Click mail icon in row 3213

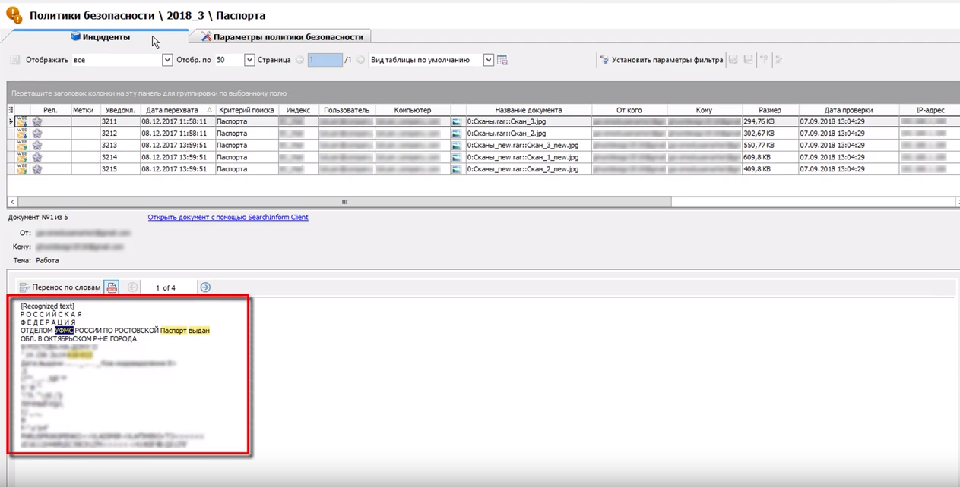tap(21, 145)
